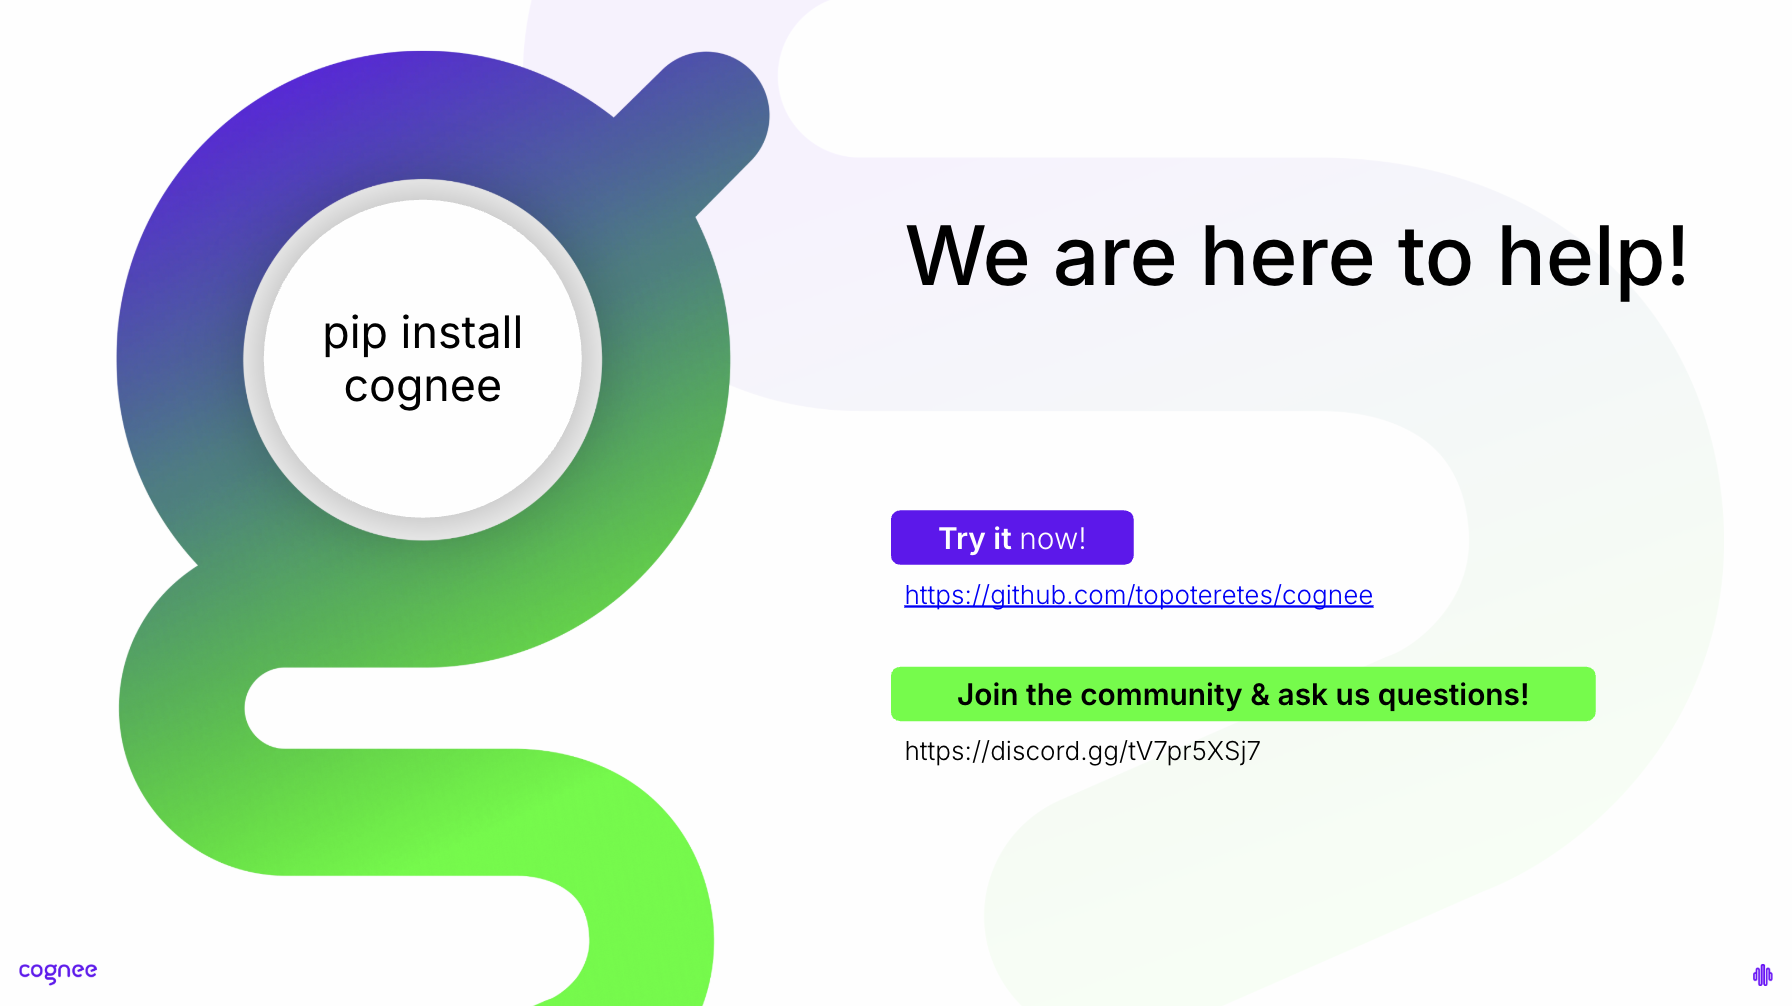
Task: Select the discord.gg/tV7pr5XSj7 URL text
Action: click(1082, 751)
